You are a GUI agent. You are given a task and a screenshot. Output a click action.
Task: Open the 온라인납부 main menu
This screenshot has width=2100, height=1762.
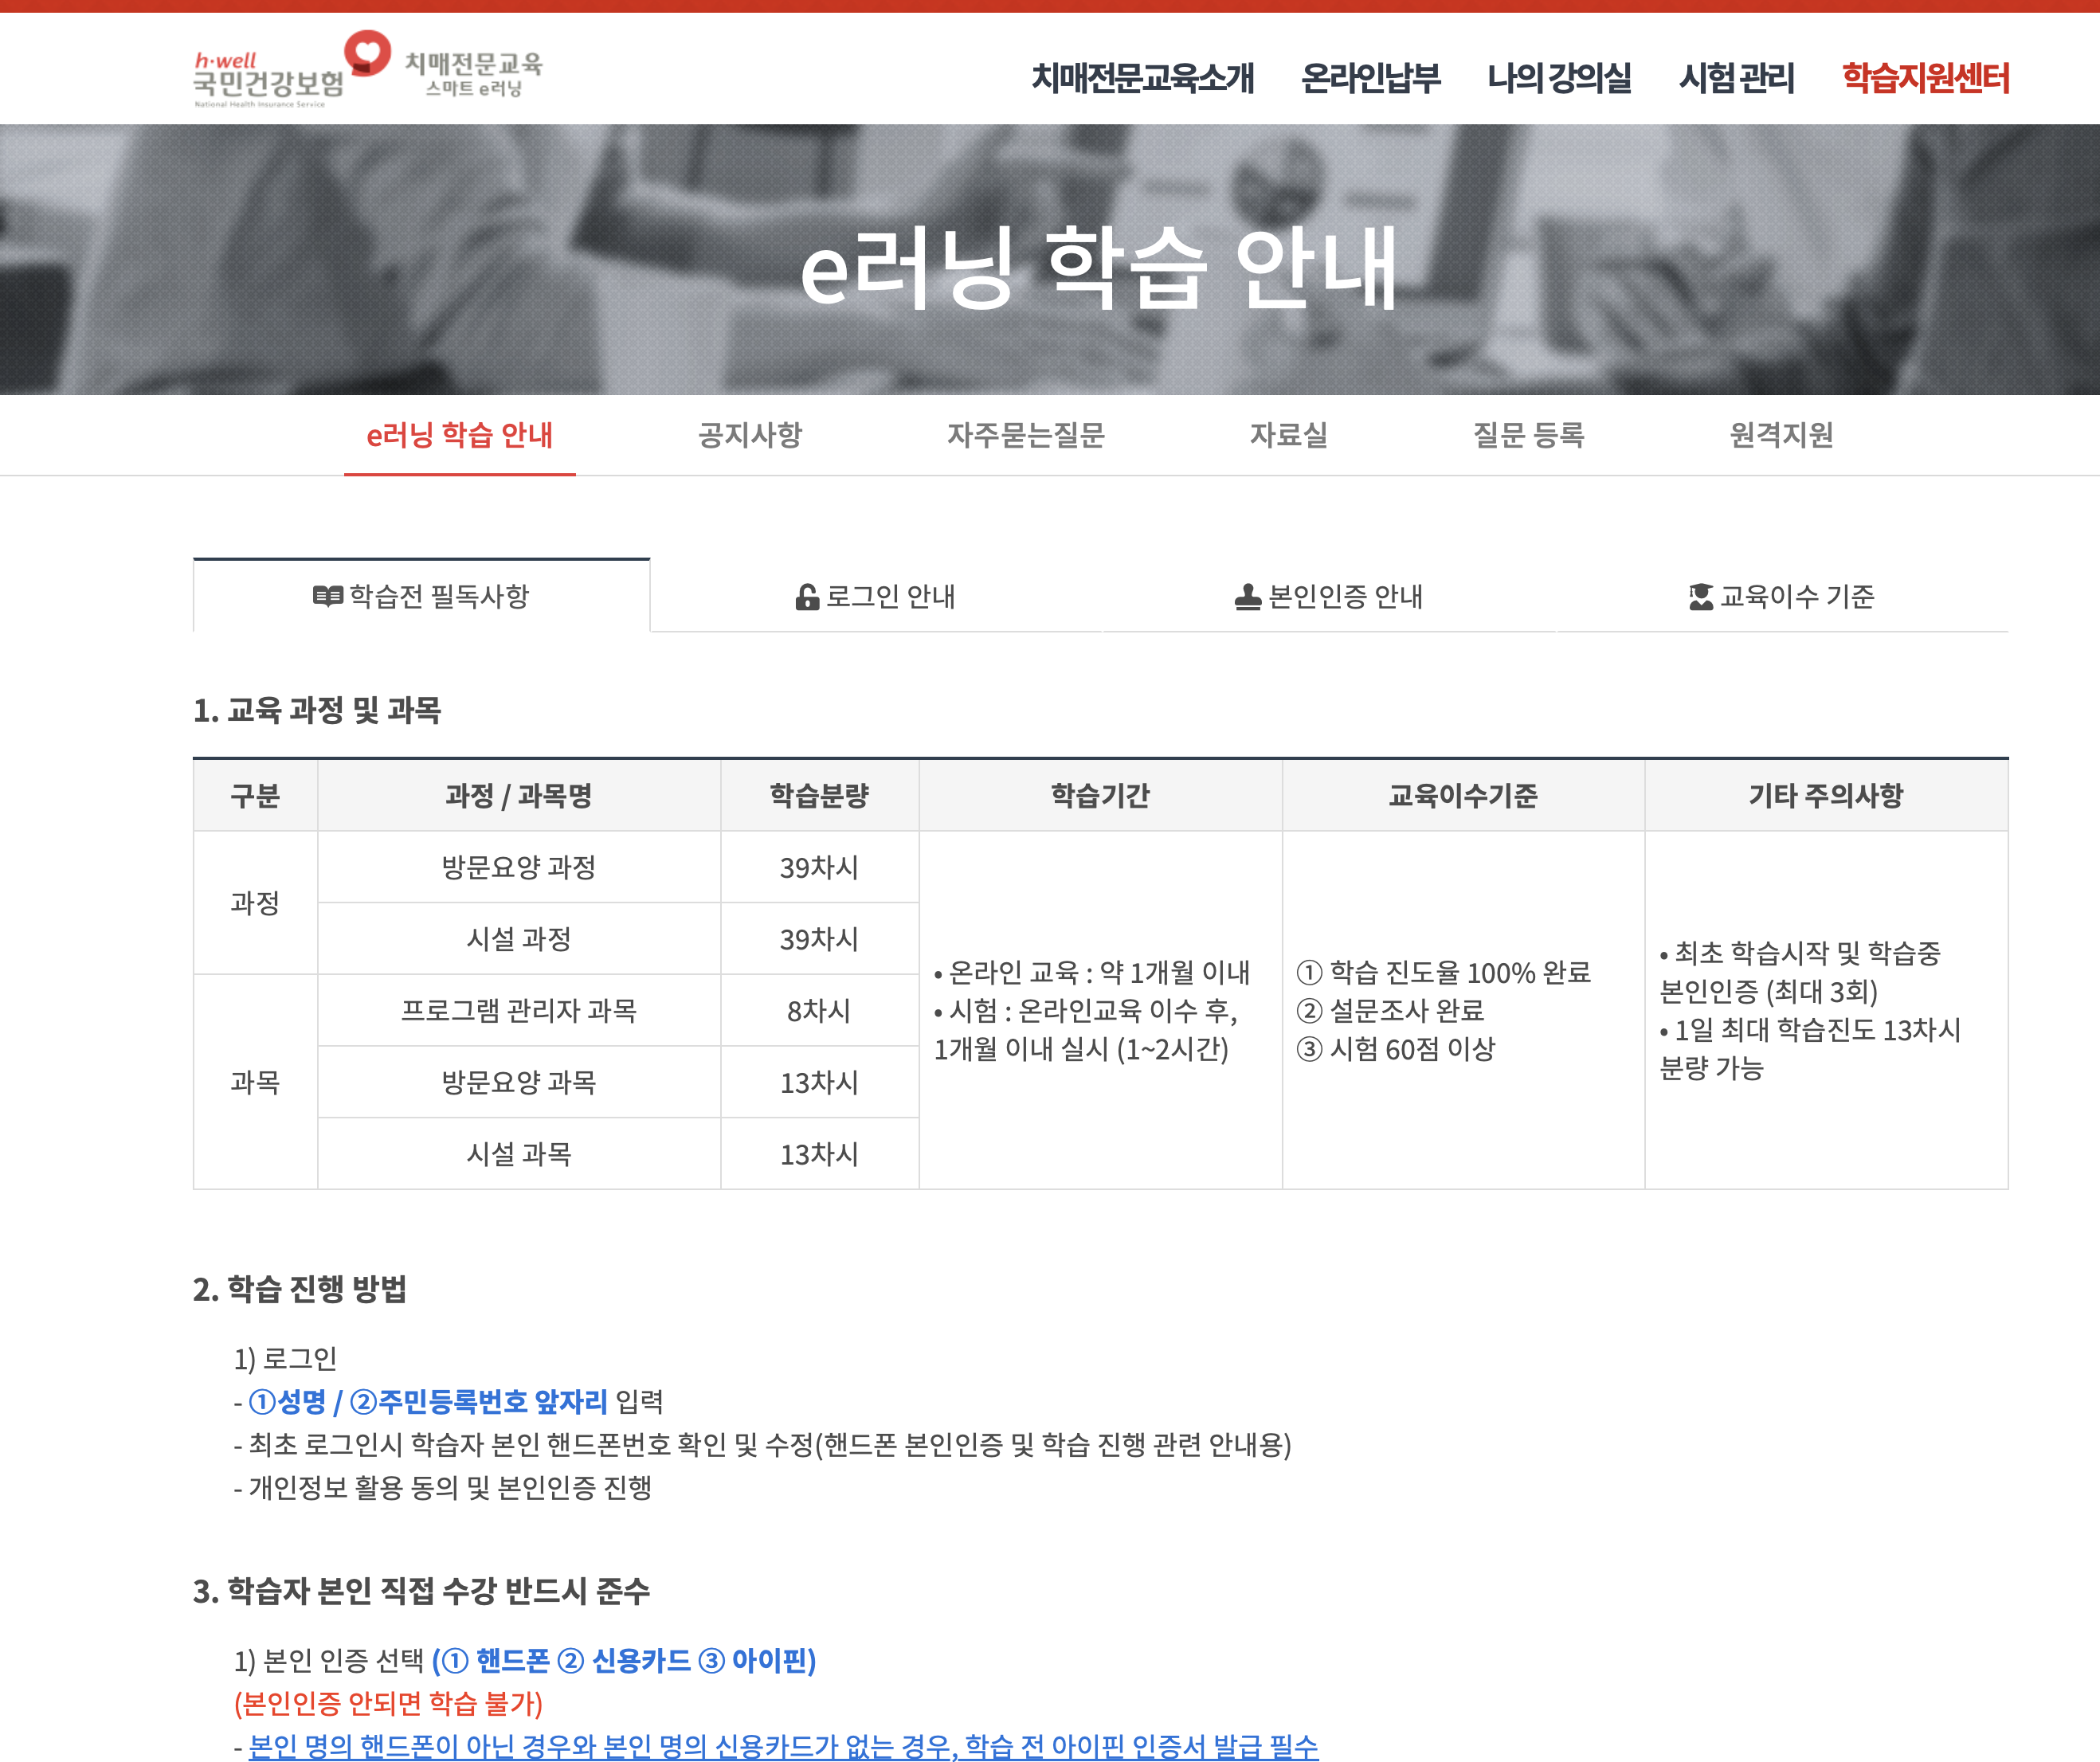click(1370, 78)
